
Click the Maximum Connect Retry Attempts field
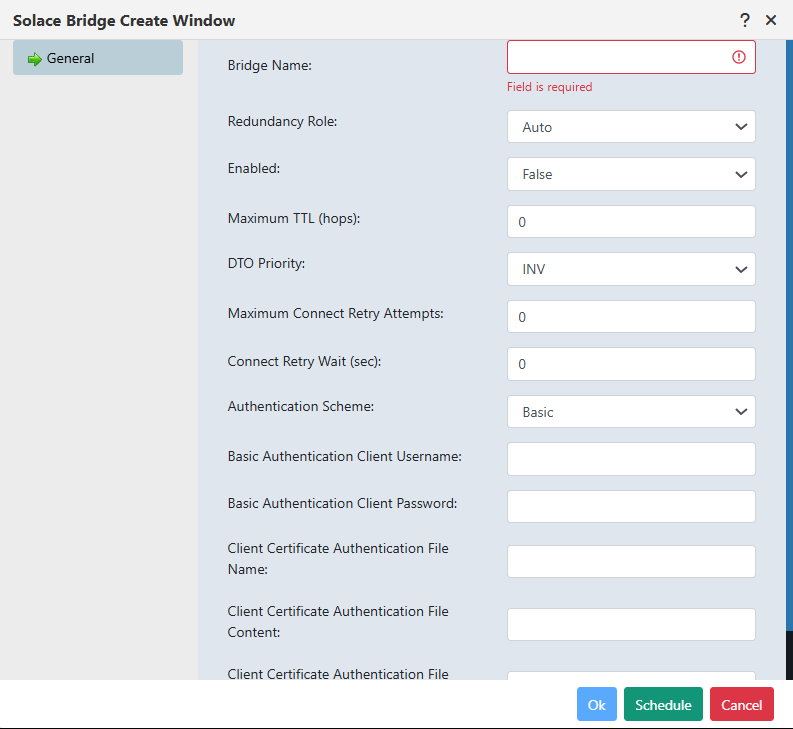pyautogui.click(x=631, y=317)
